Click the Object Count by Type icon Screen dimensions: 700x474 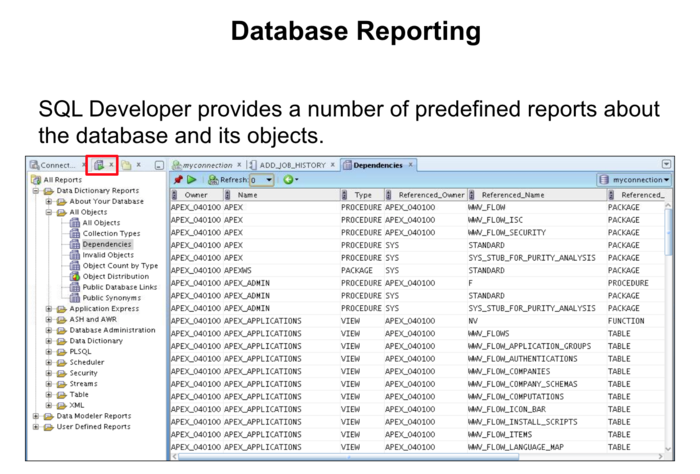click(75, 266)
